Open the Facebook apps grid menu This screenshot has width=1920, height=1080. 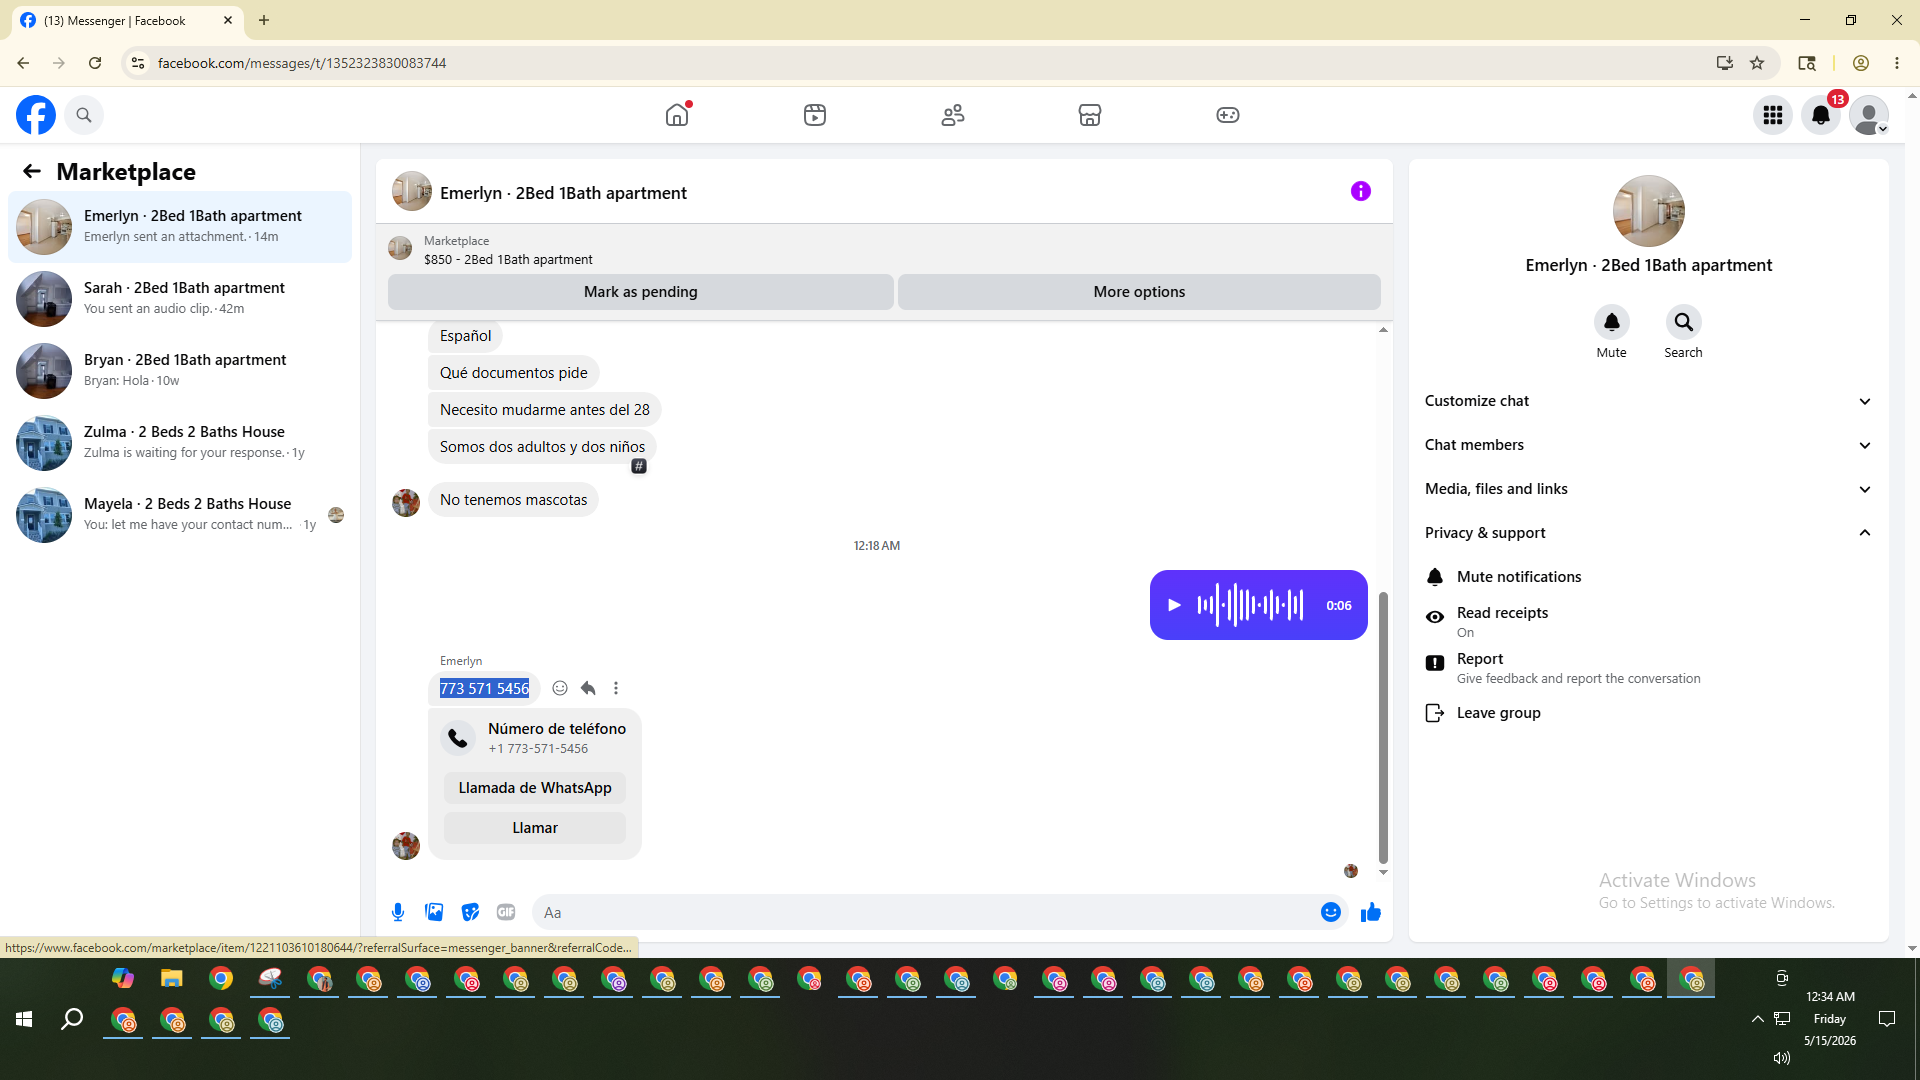tap(1773, 115)
